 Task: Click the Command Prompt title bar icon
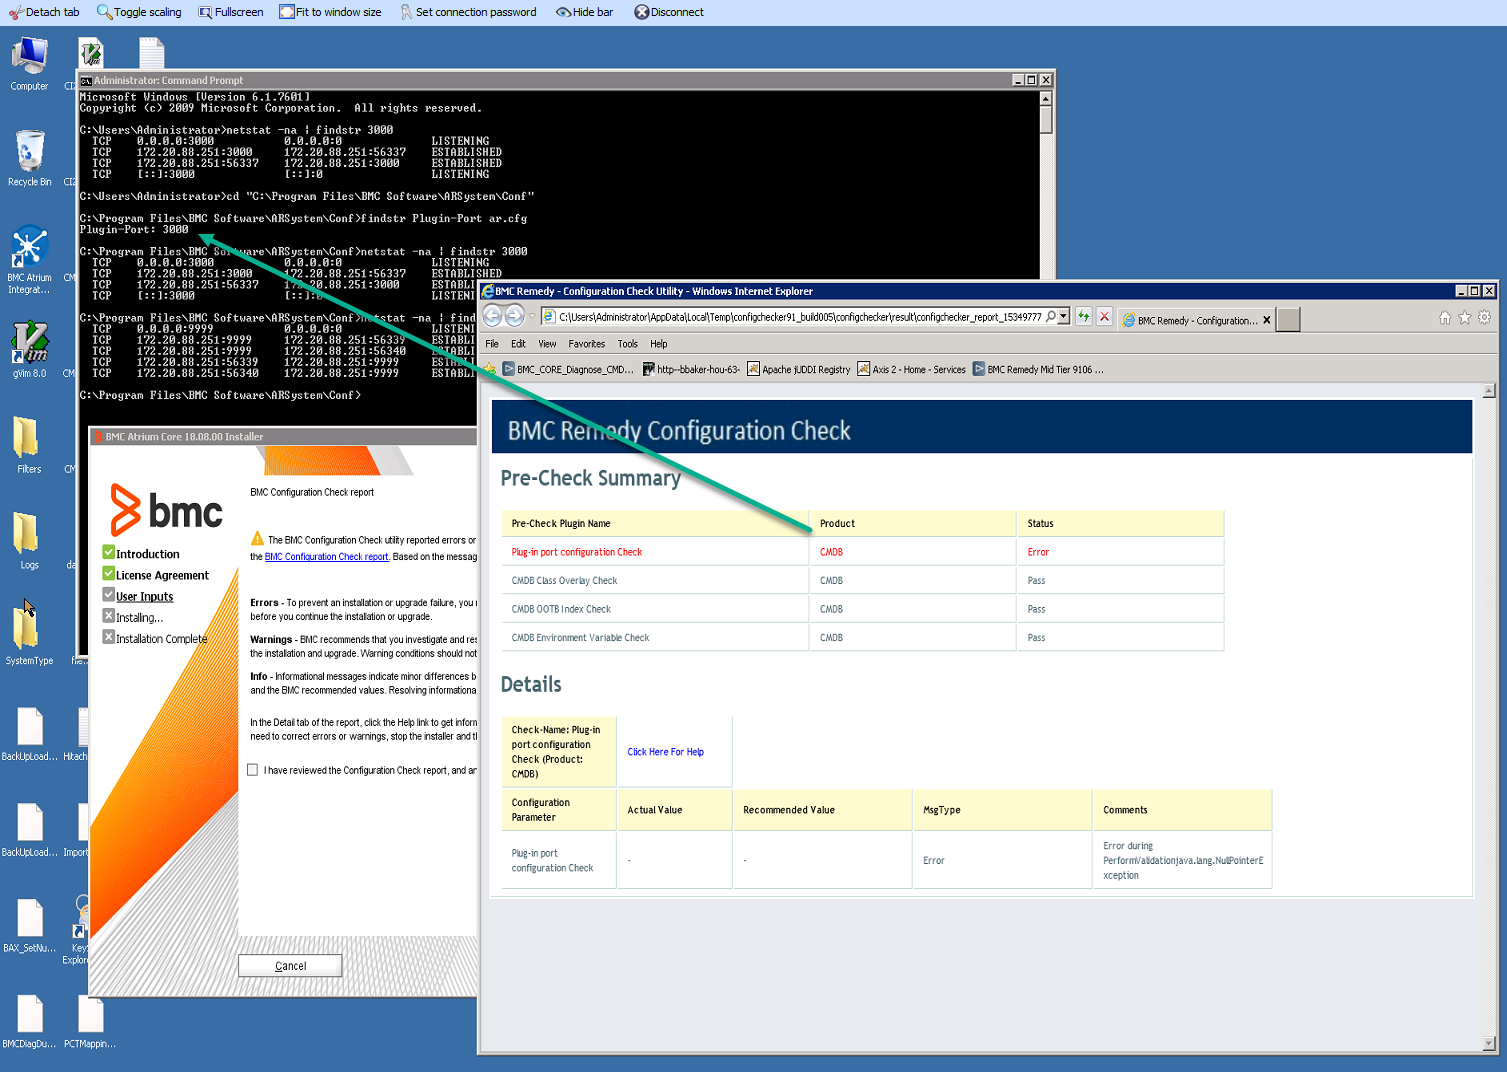(x=87, y=80)
